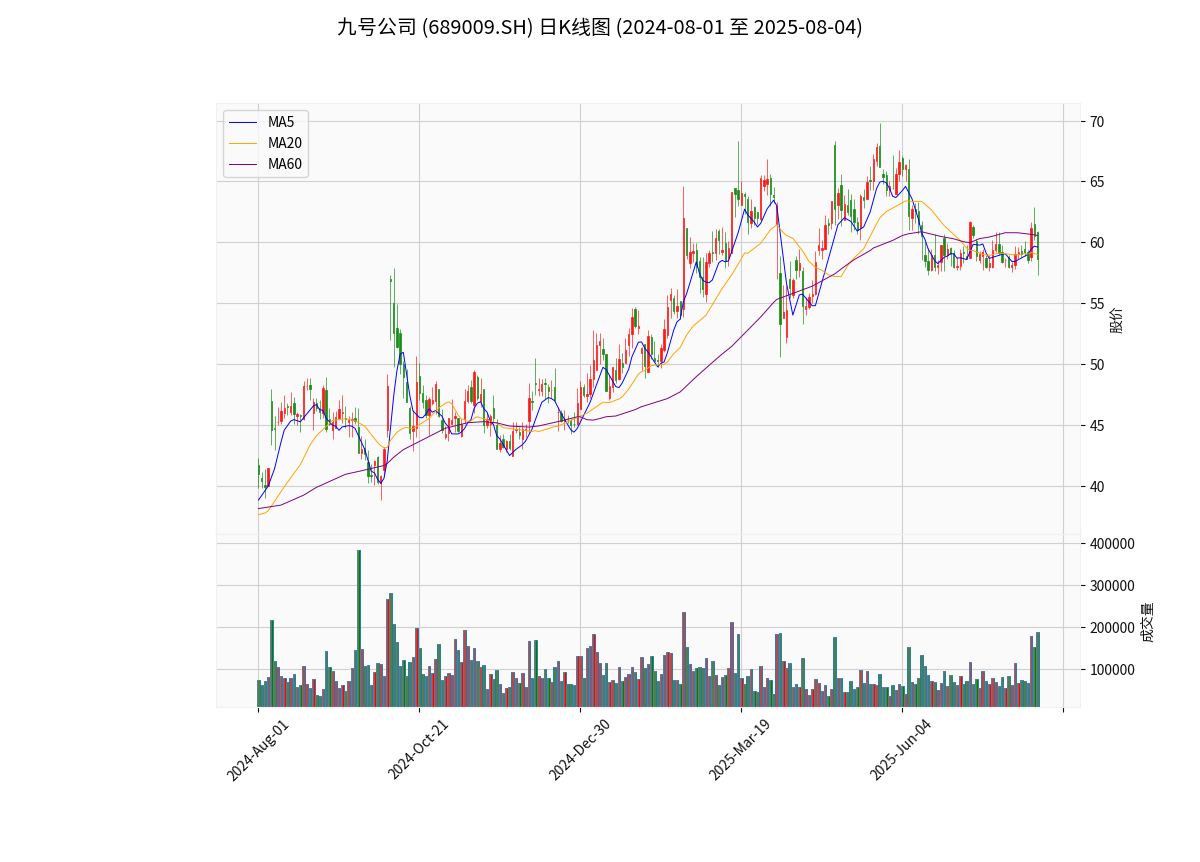Image resolution: width=1200 pixels, height=862 pixels.
Task: Click the blue MA5 legend line sample
Action: click(244, 123)
